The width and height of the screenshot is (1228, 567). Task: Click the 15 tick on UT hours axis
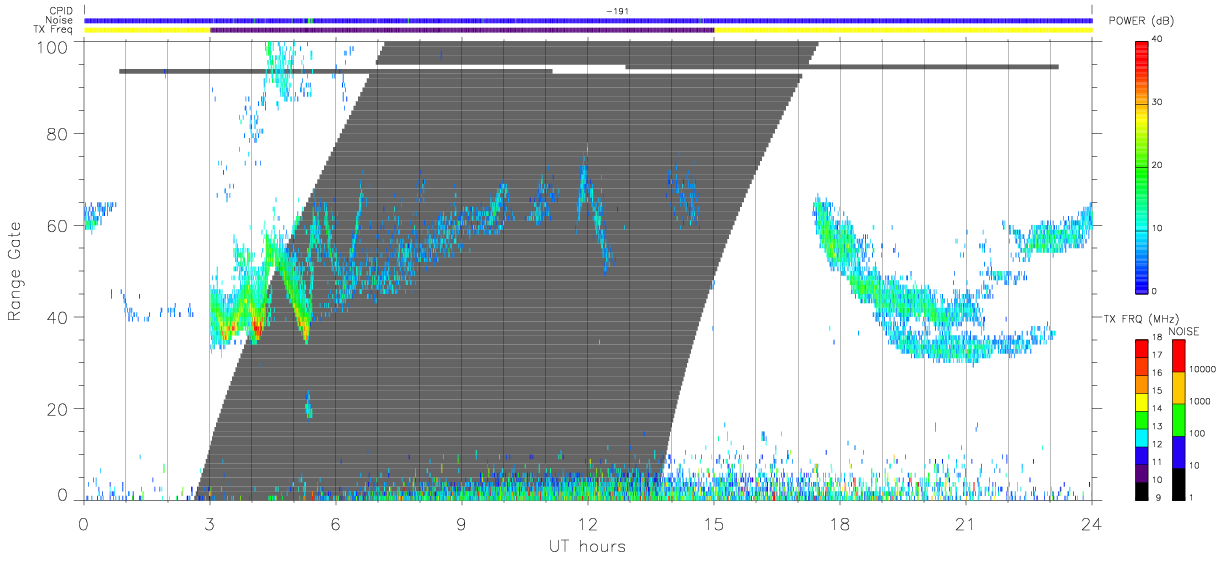pyautogui.click(x=714, y=523)
